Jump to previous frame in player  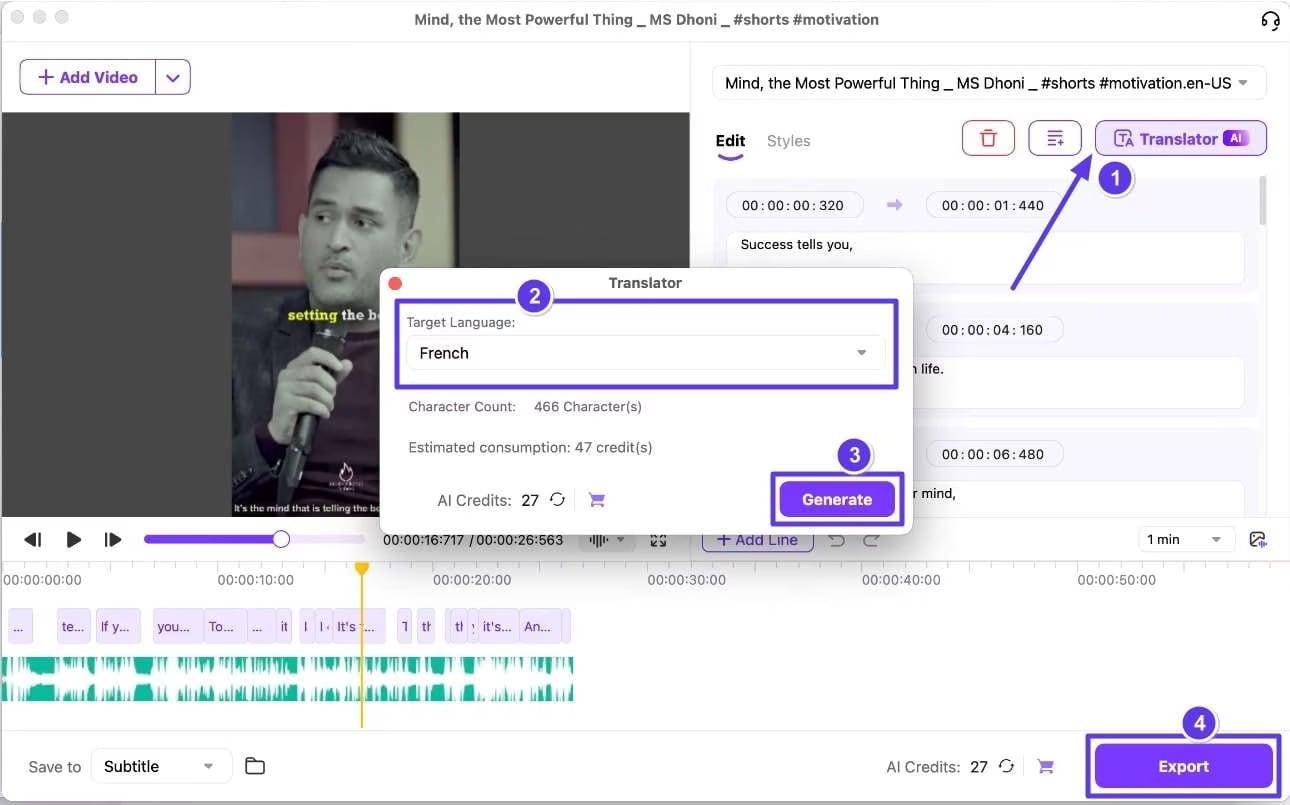tap(33, 540)
